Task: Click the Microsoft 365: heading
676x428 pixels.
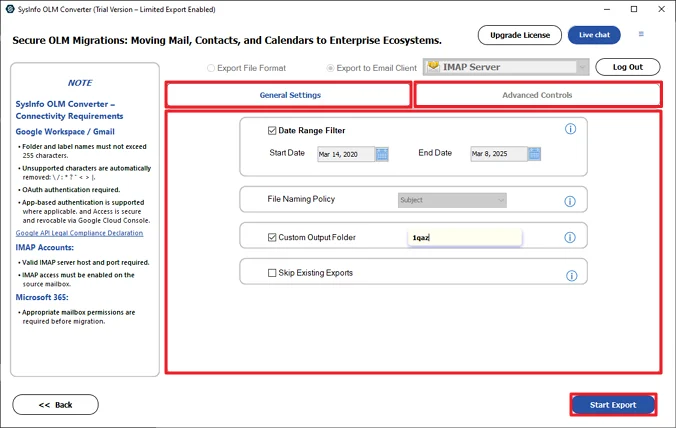Action: point(42,297)
